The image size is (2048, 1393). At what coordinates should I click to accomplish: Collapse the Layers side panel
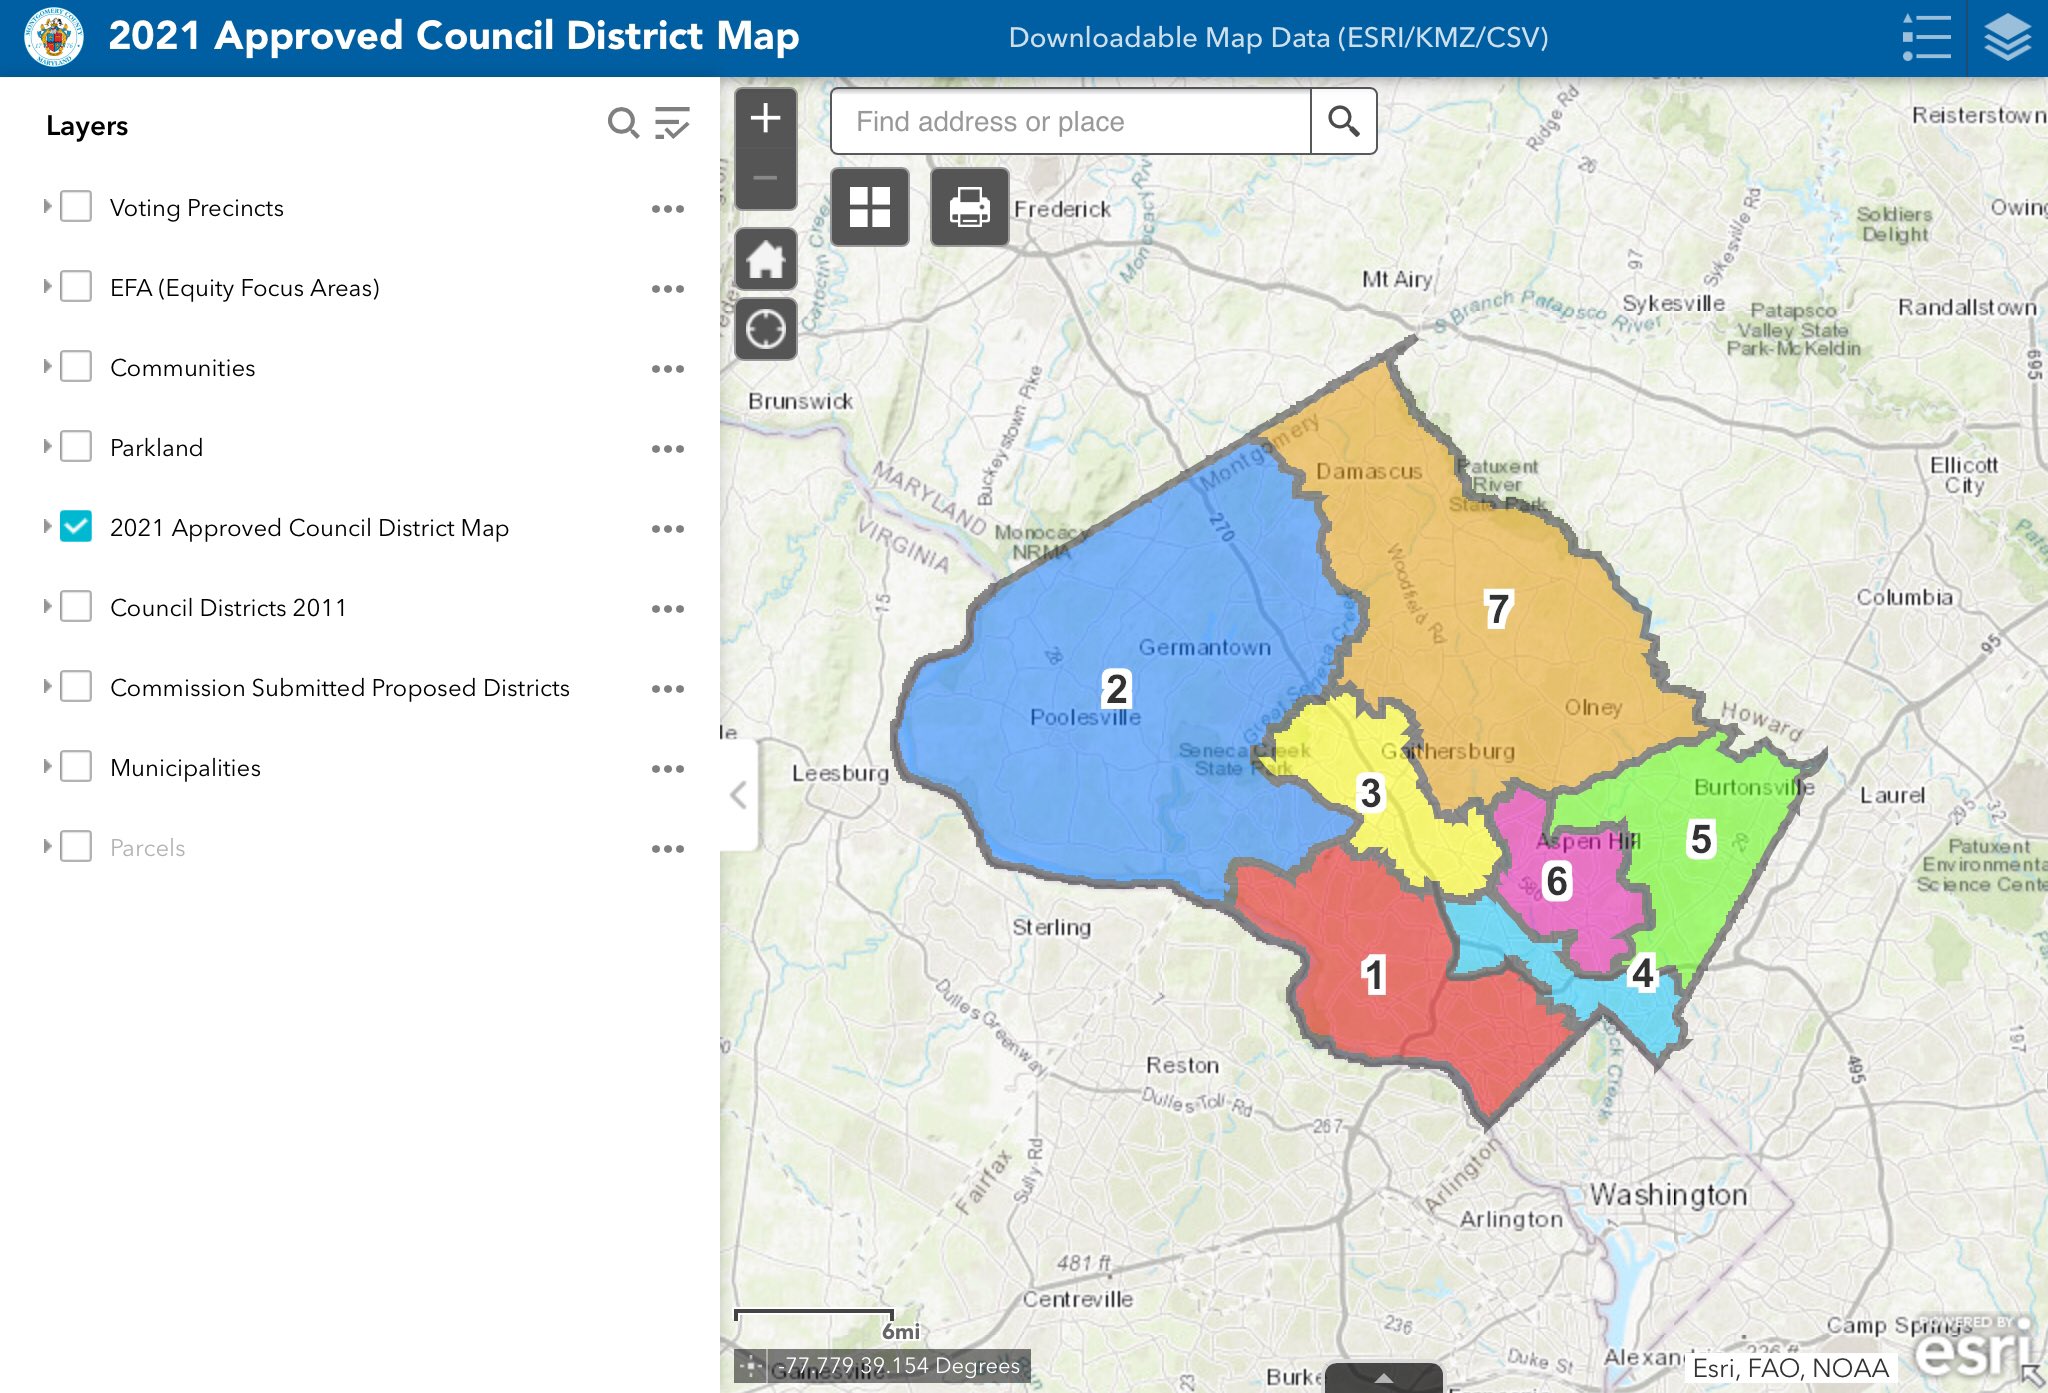[x=737, y=795]
